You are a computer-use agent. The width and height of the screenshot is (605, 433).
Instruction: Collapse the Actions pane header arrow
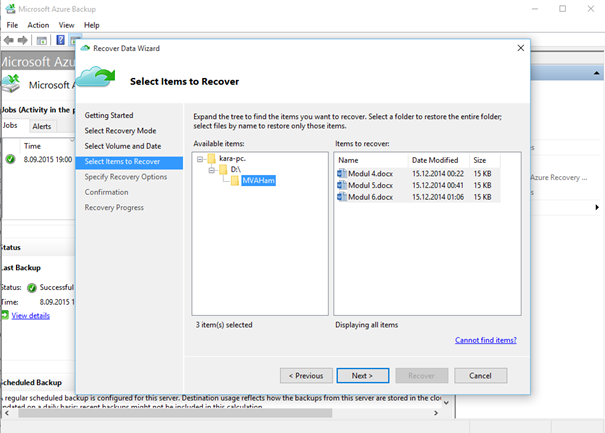[597, 73]
